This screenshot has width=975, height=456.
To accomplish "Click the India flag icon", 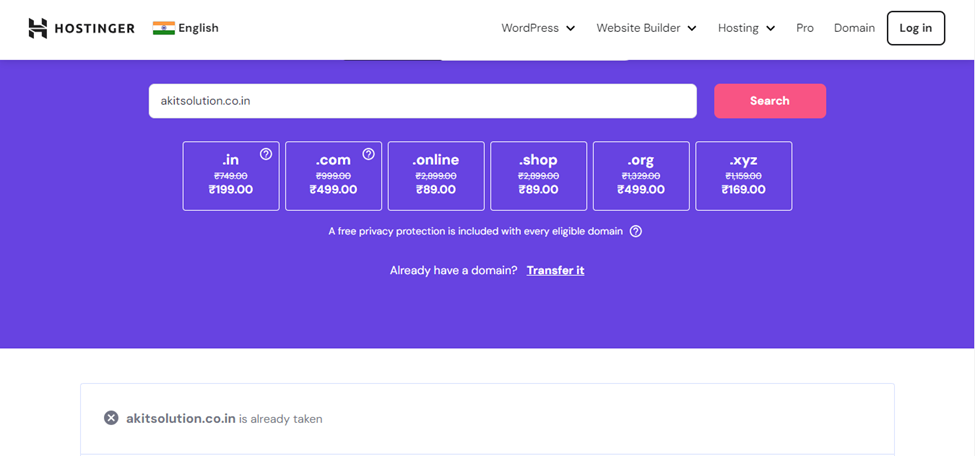I will click(164, 28).
